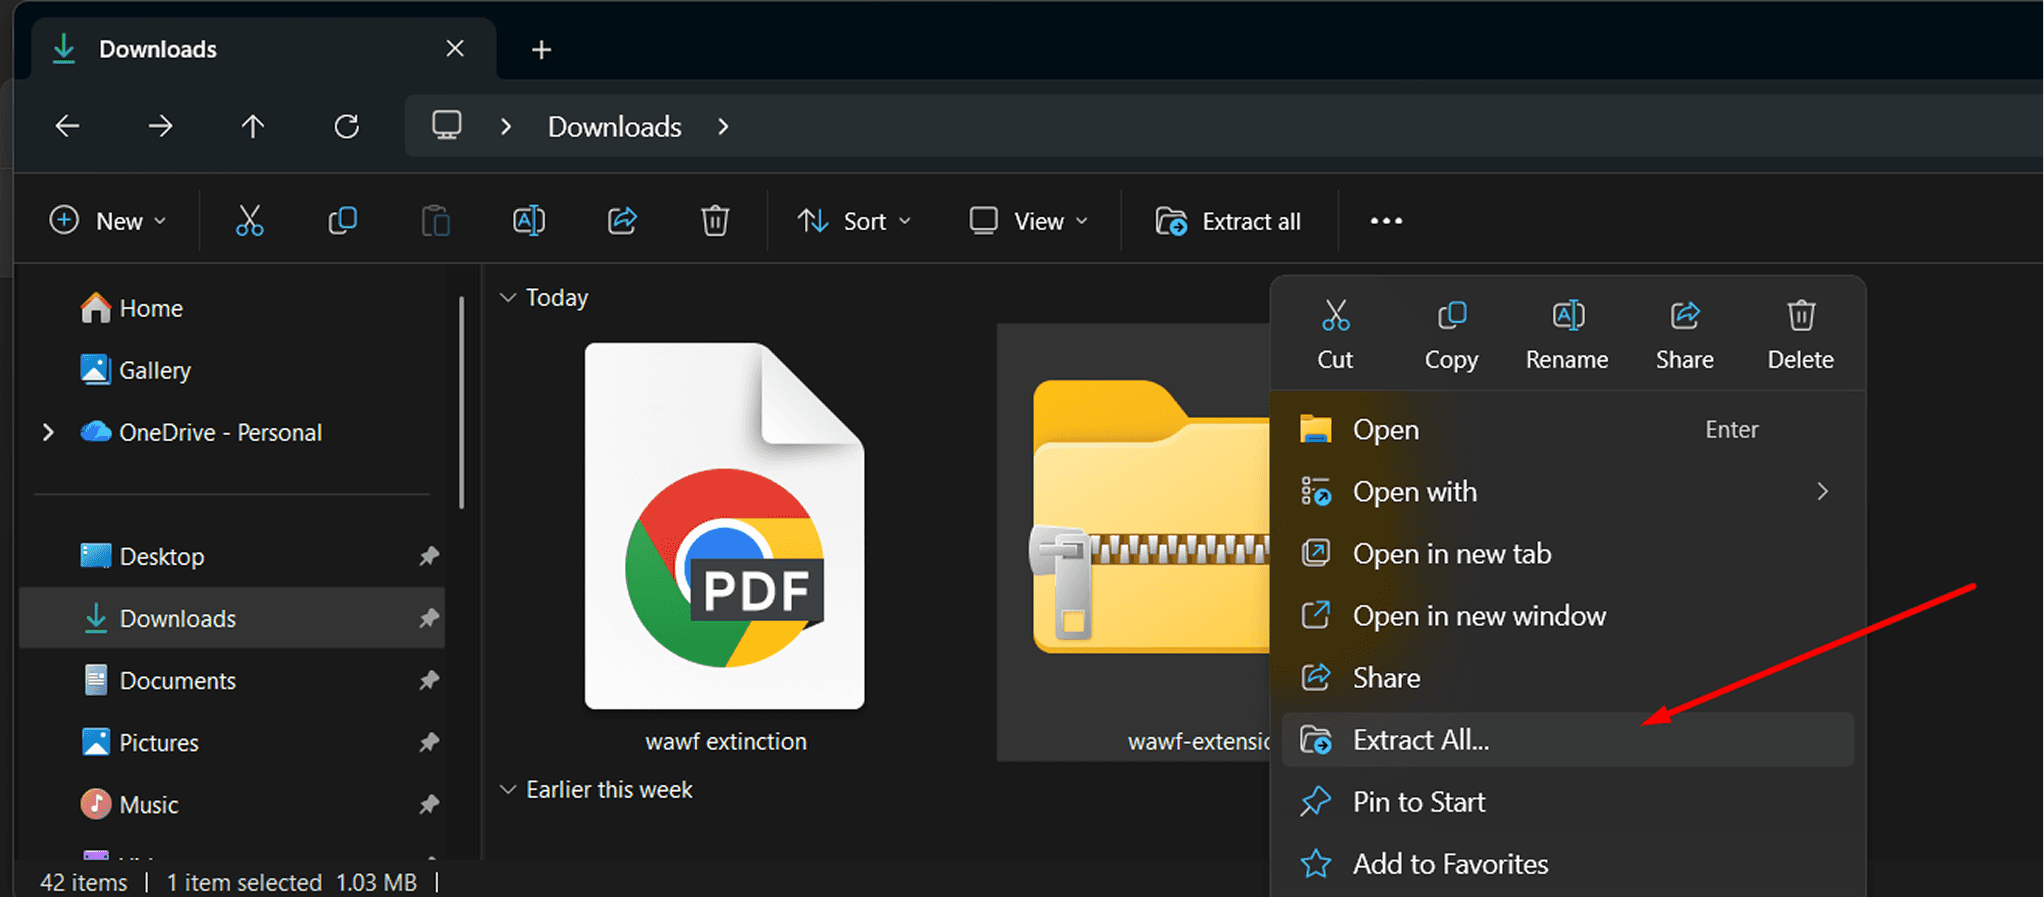Close the Downloads tab
The width and height of the screenshot is (2044, 897).
(455, 48)
